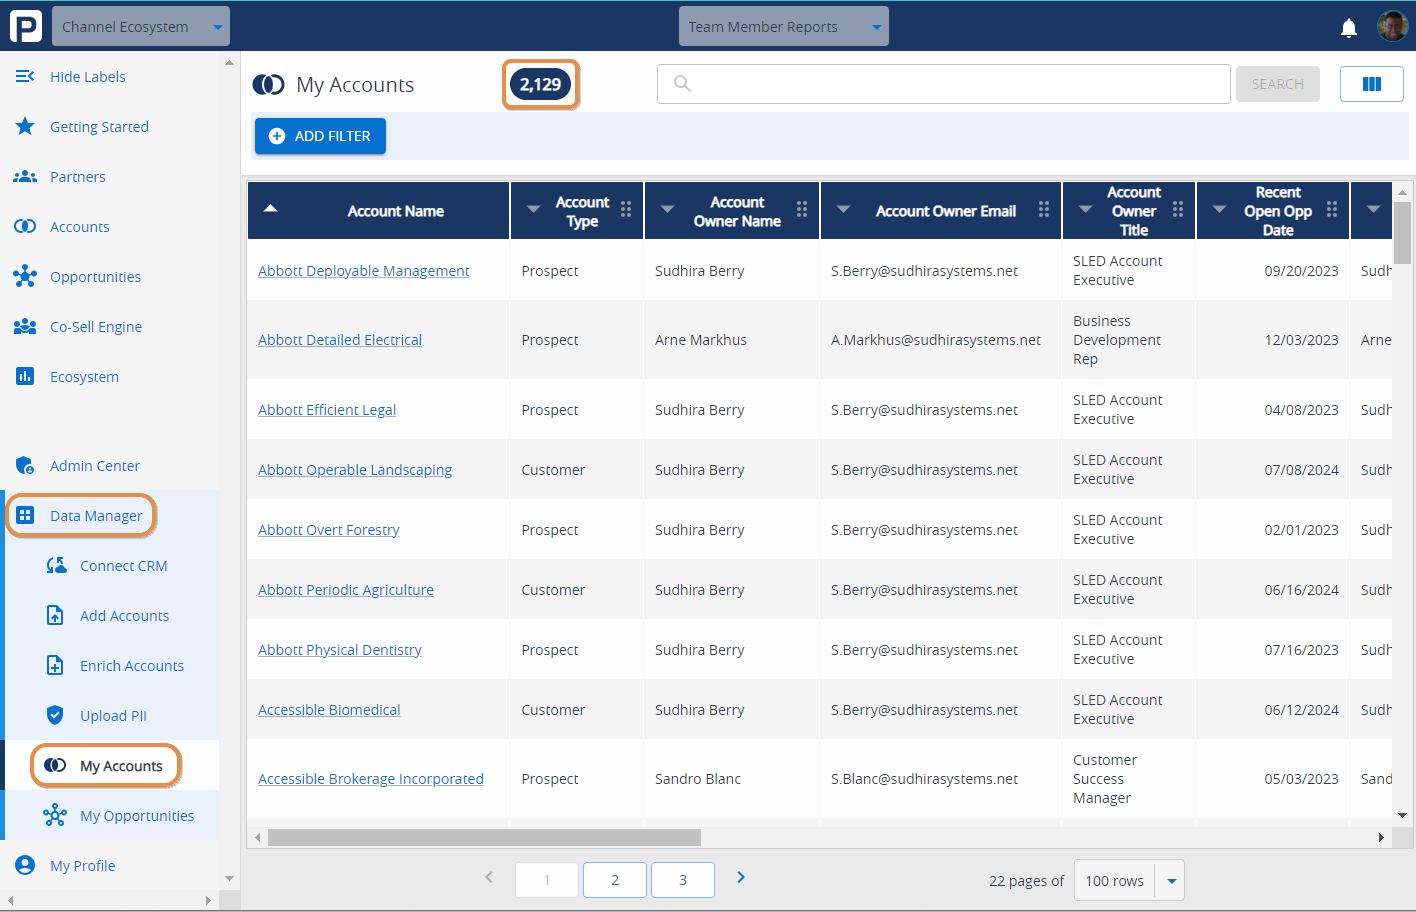
Task: Open the 100 rows per page dropdown
Action: (1130, 880)
